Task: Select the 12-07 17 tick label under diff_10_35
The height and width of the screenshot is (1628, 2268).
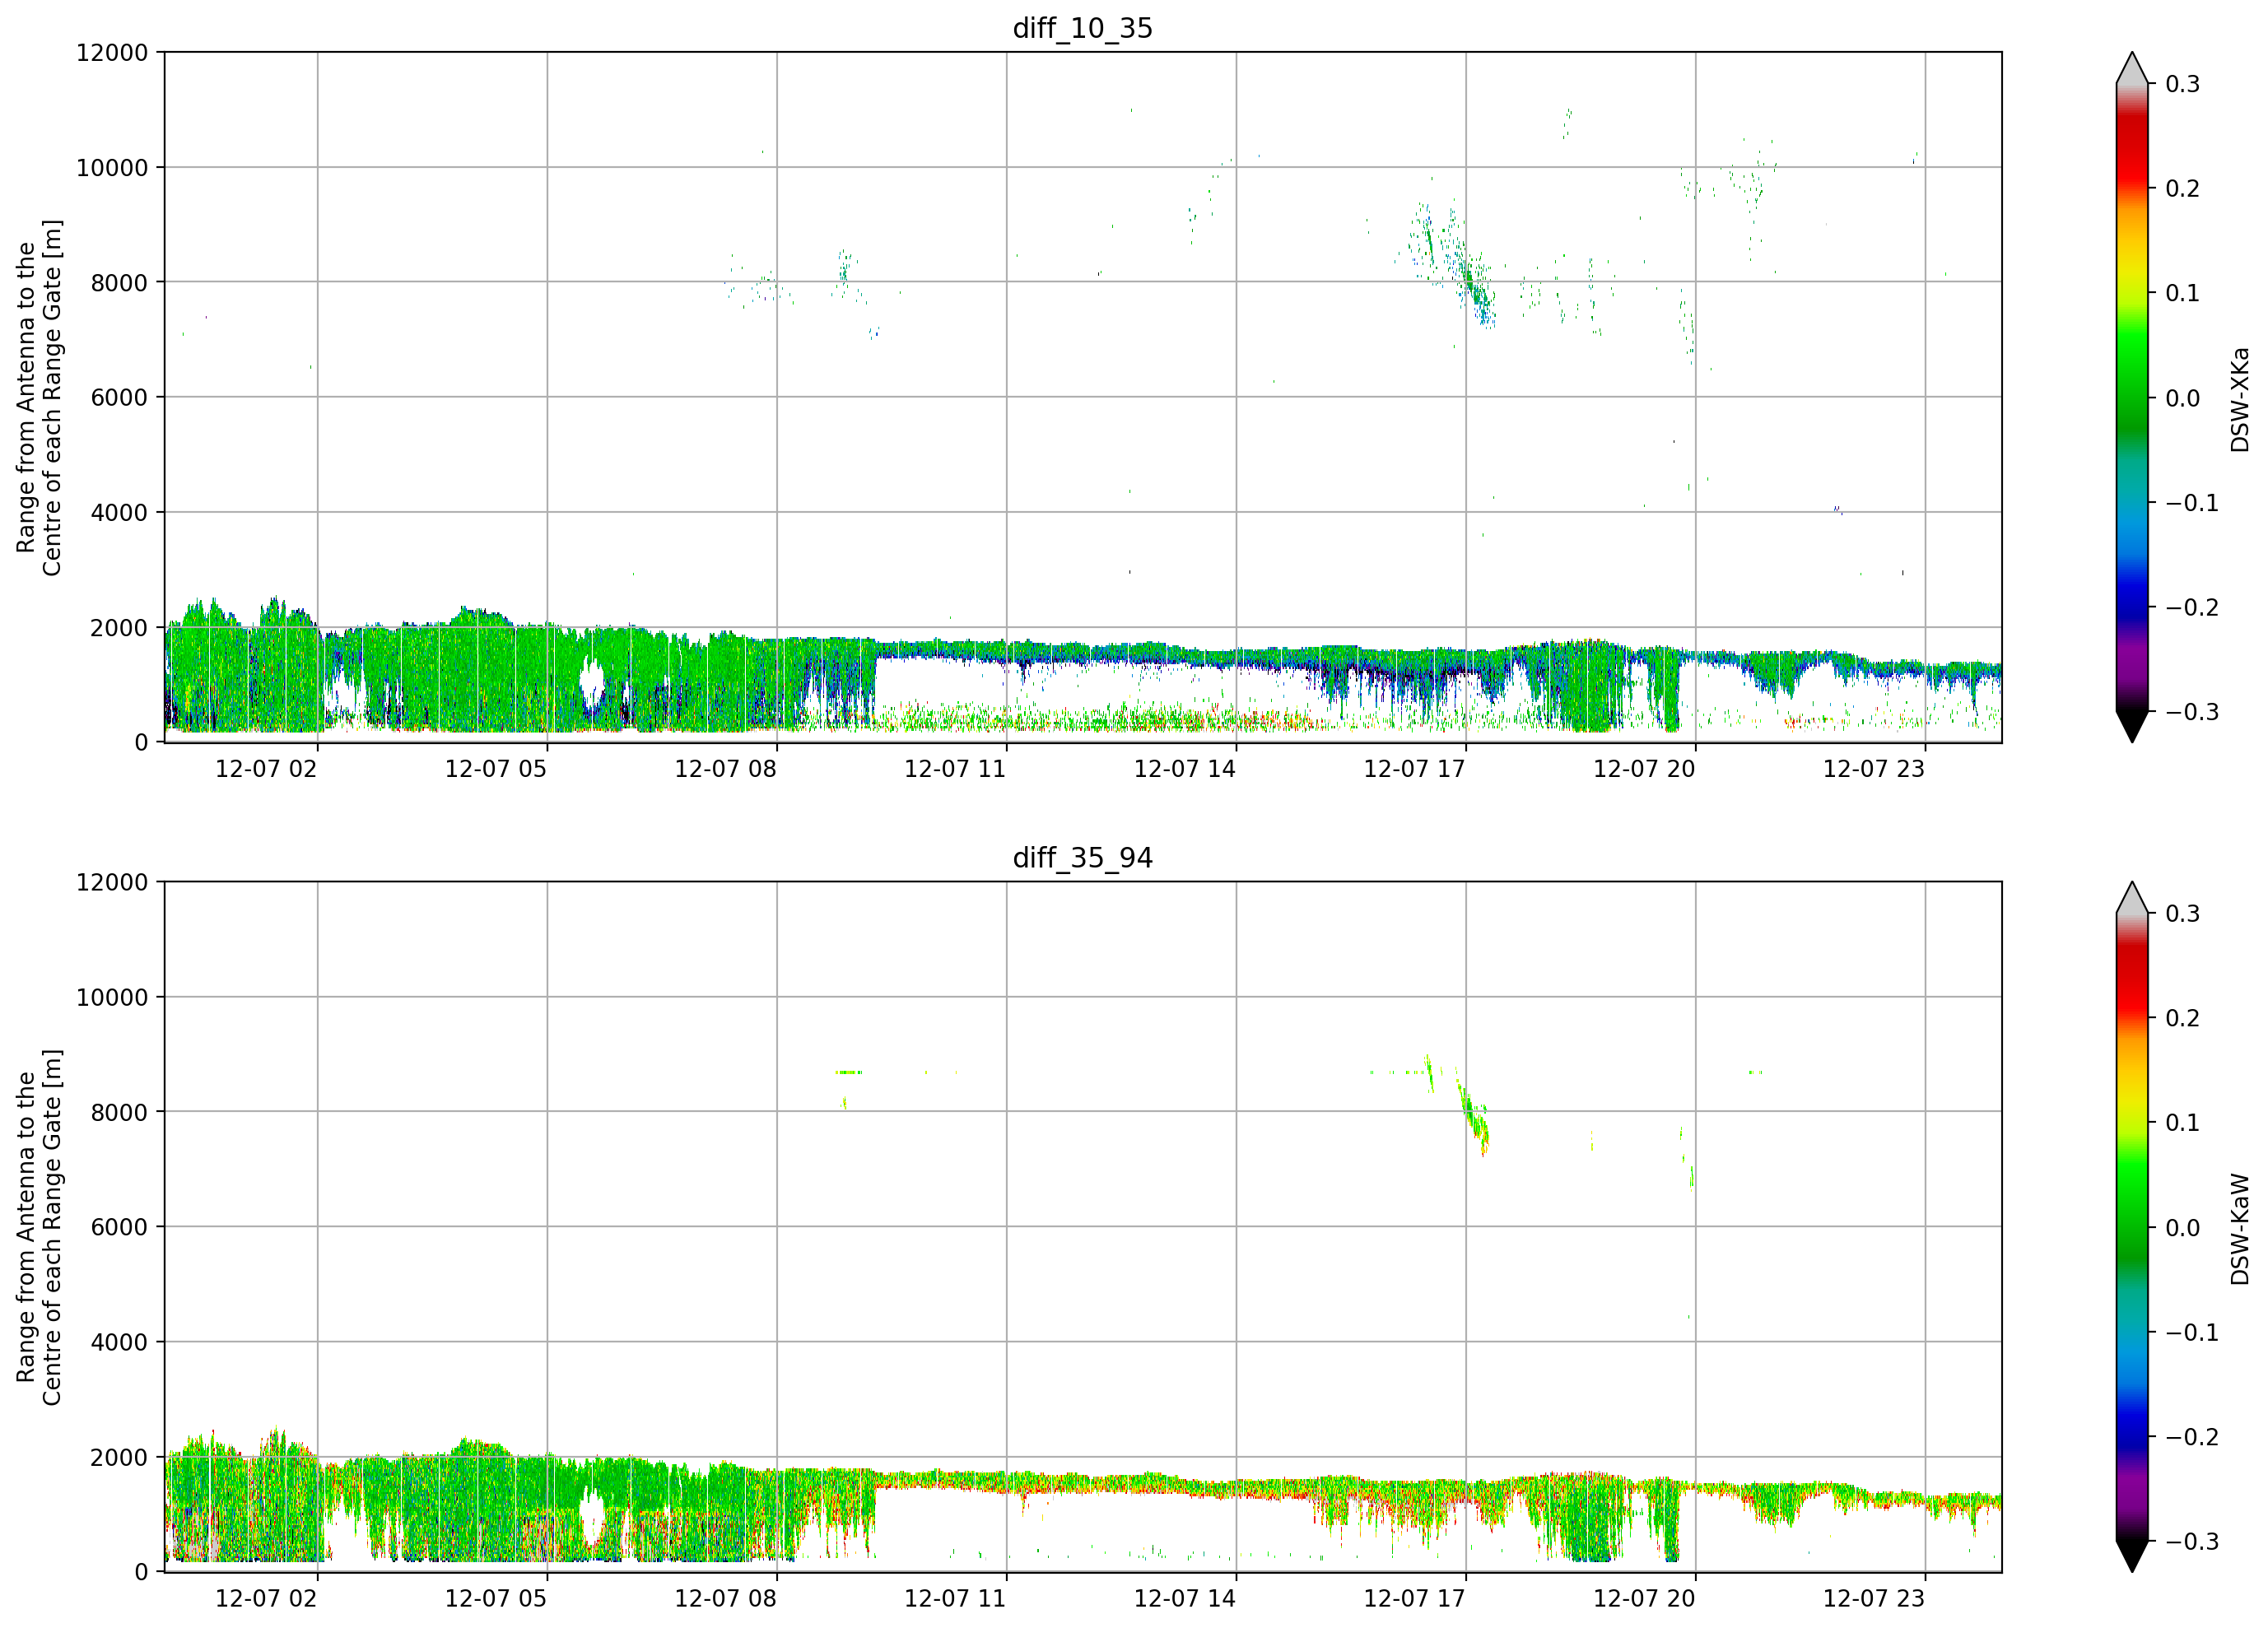Action: [1414, 769]
